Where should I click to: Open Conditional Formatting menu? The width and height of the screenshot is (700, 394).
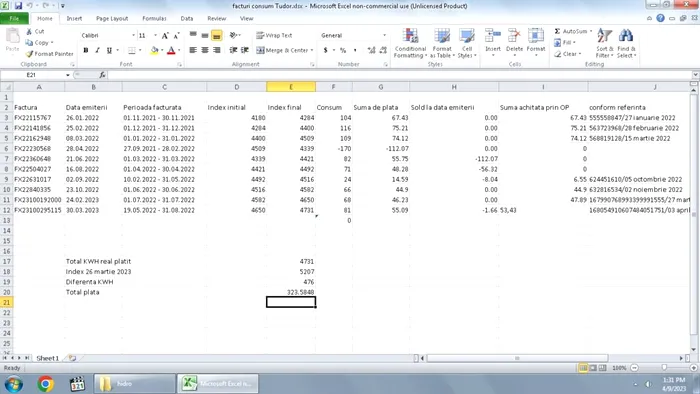[410, 43]
